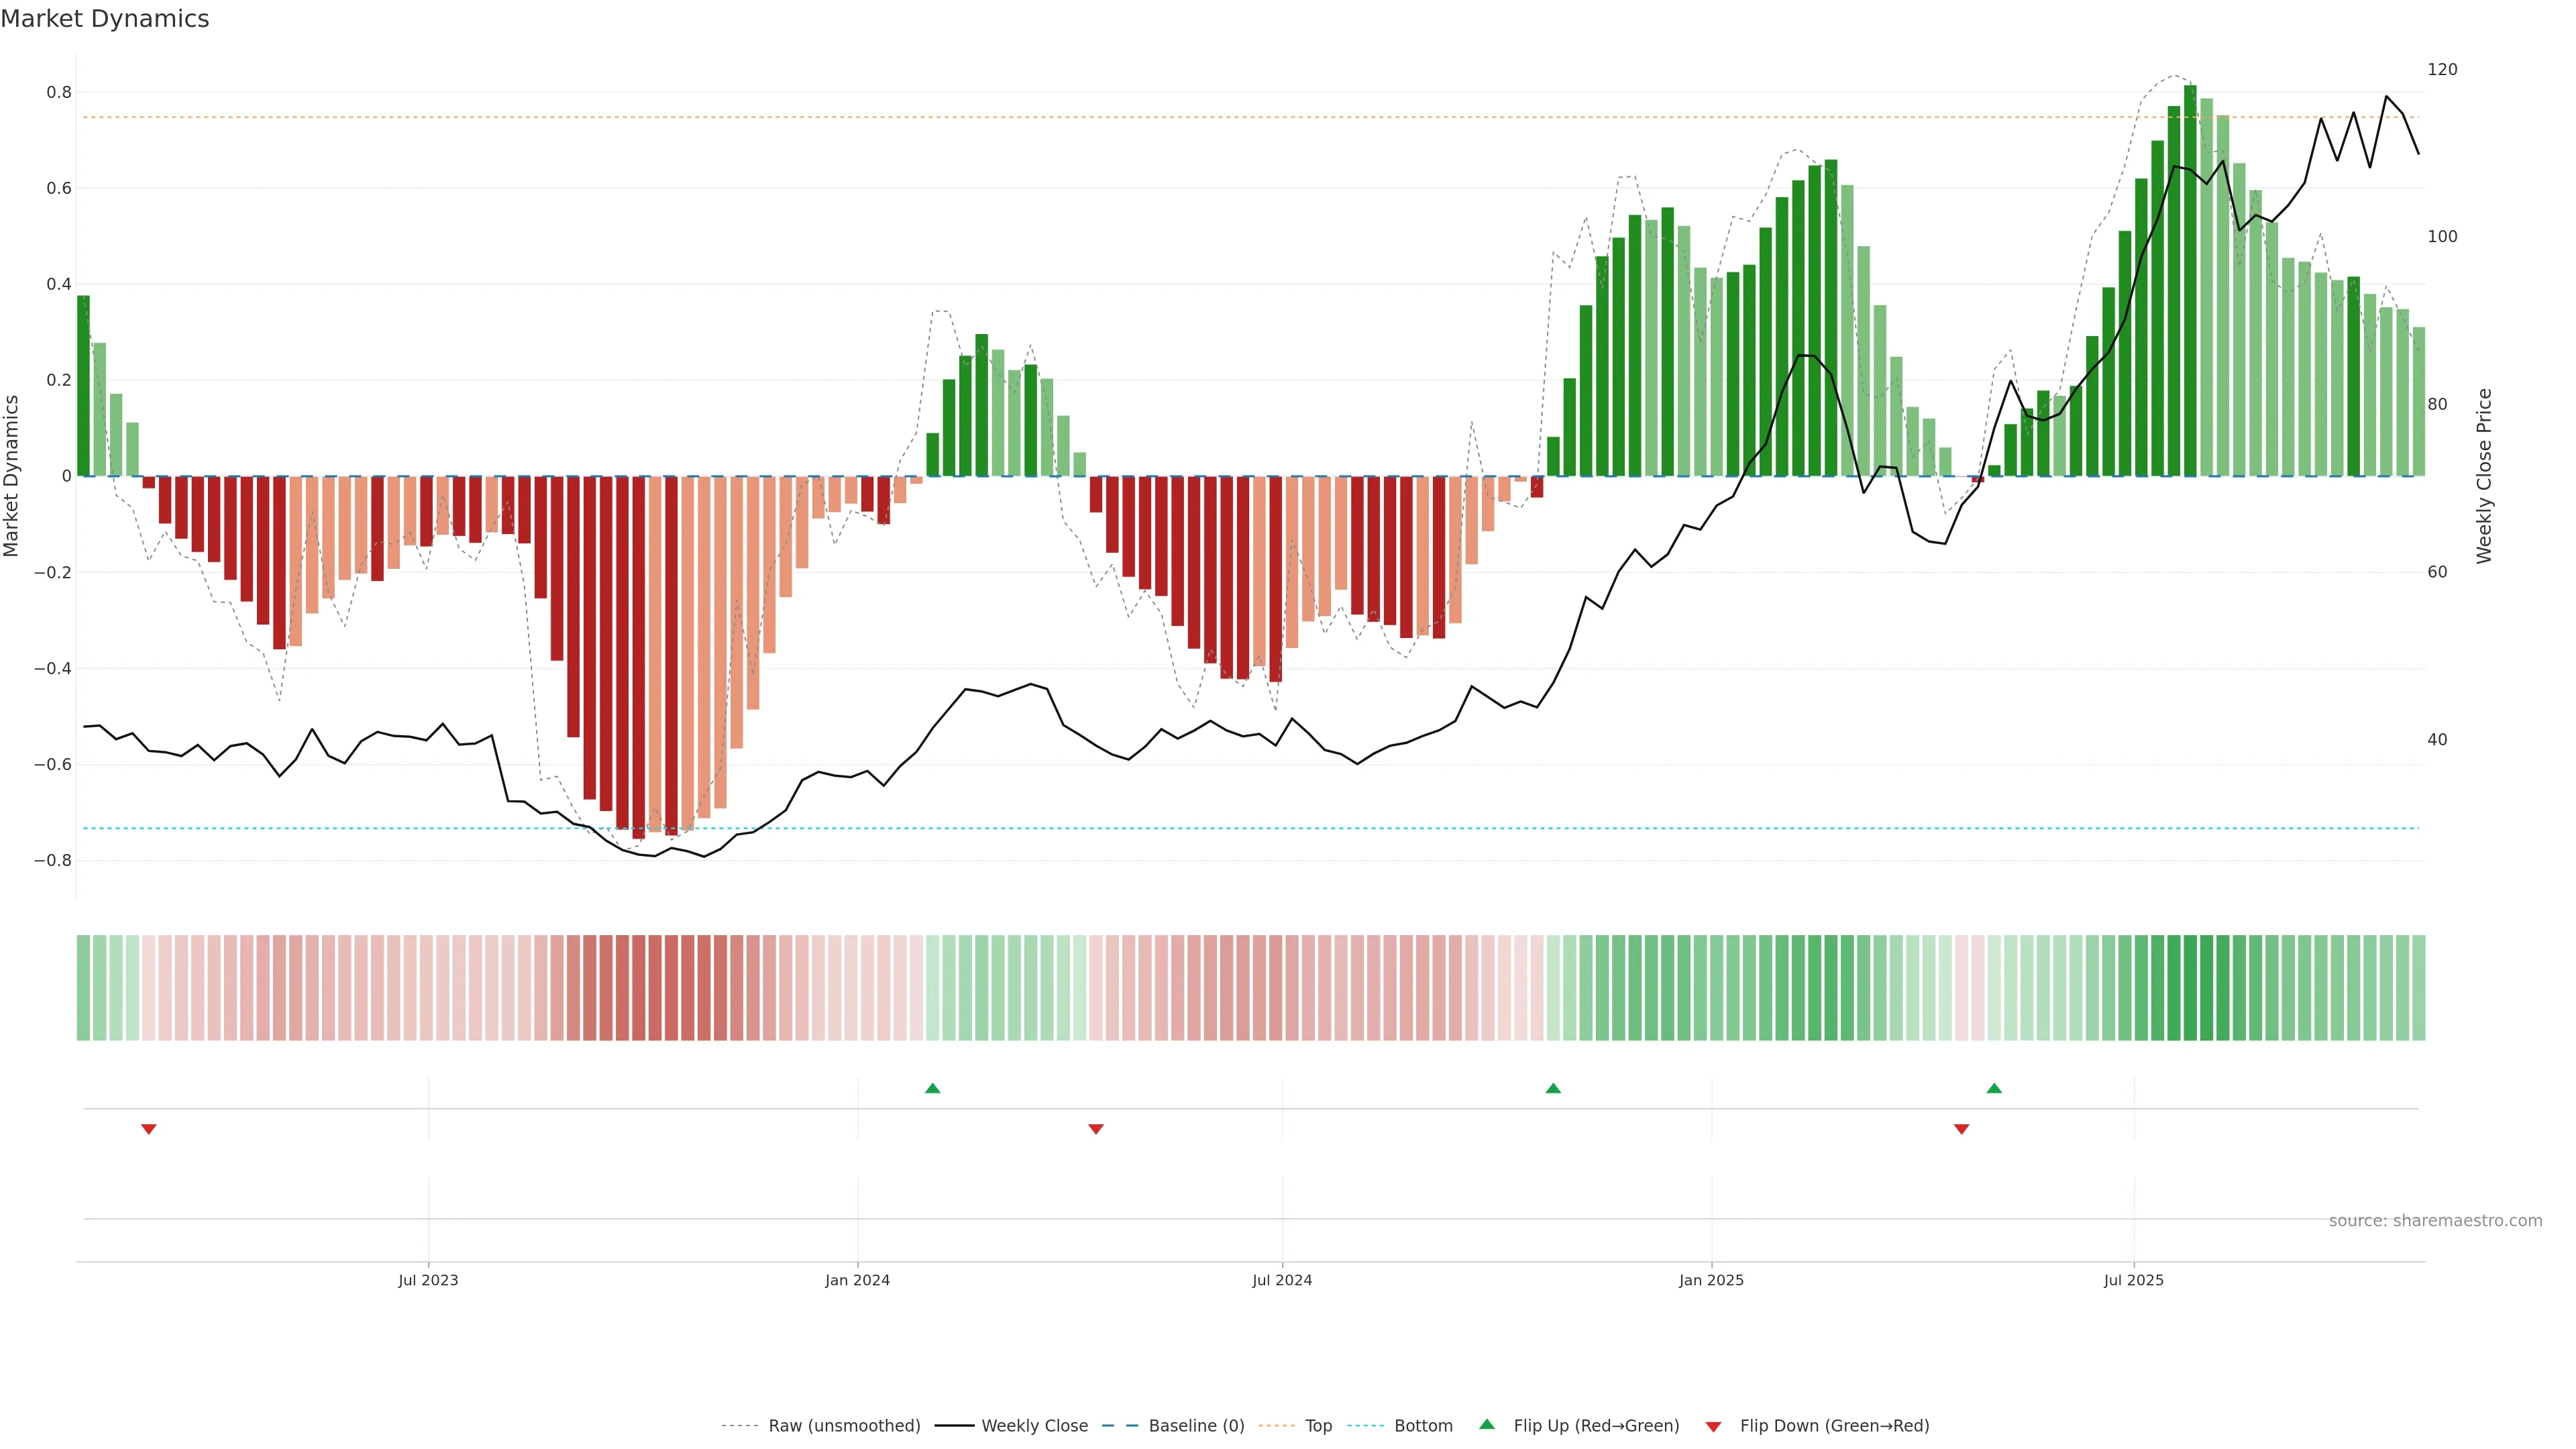Click the middle green Flip Up triangle marker
The width and height of the screenshot is (2576, 1449).
tap(1553, 1088)
